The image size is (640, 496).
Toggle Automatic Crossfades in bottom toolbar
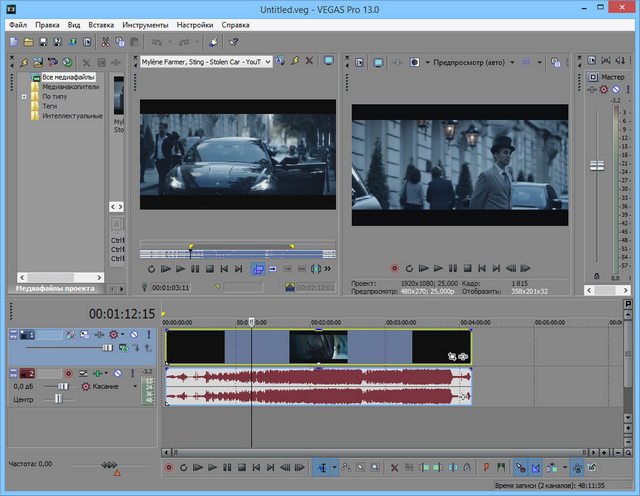click(536, 468)
